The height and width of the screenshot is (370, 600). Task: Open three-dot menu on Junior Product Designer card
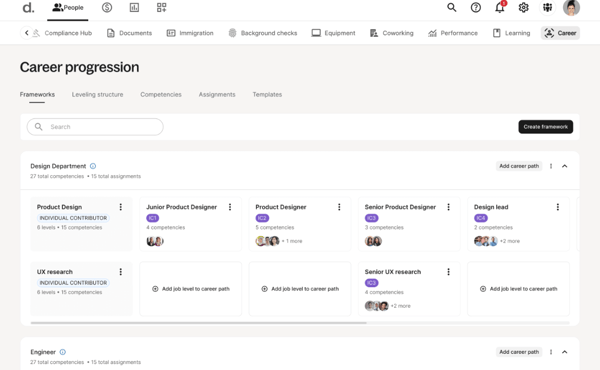click(x=230, y=207)
